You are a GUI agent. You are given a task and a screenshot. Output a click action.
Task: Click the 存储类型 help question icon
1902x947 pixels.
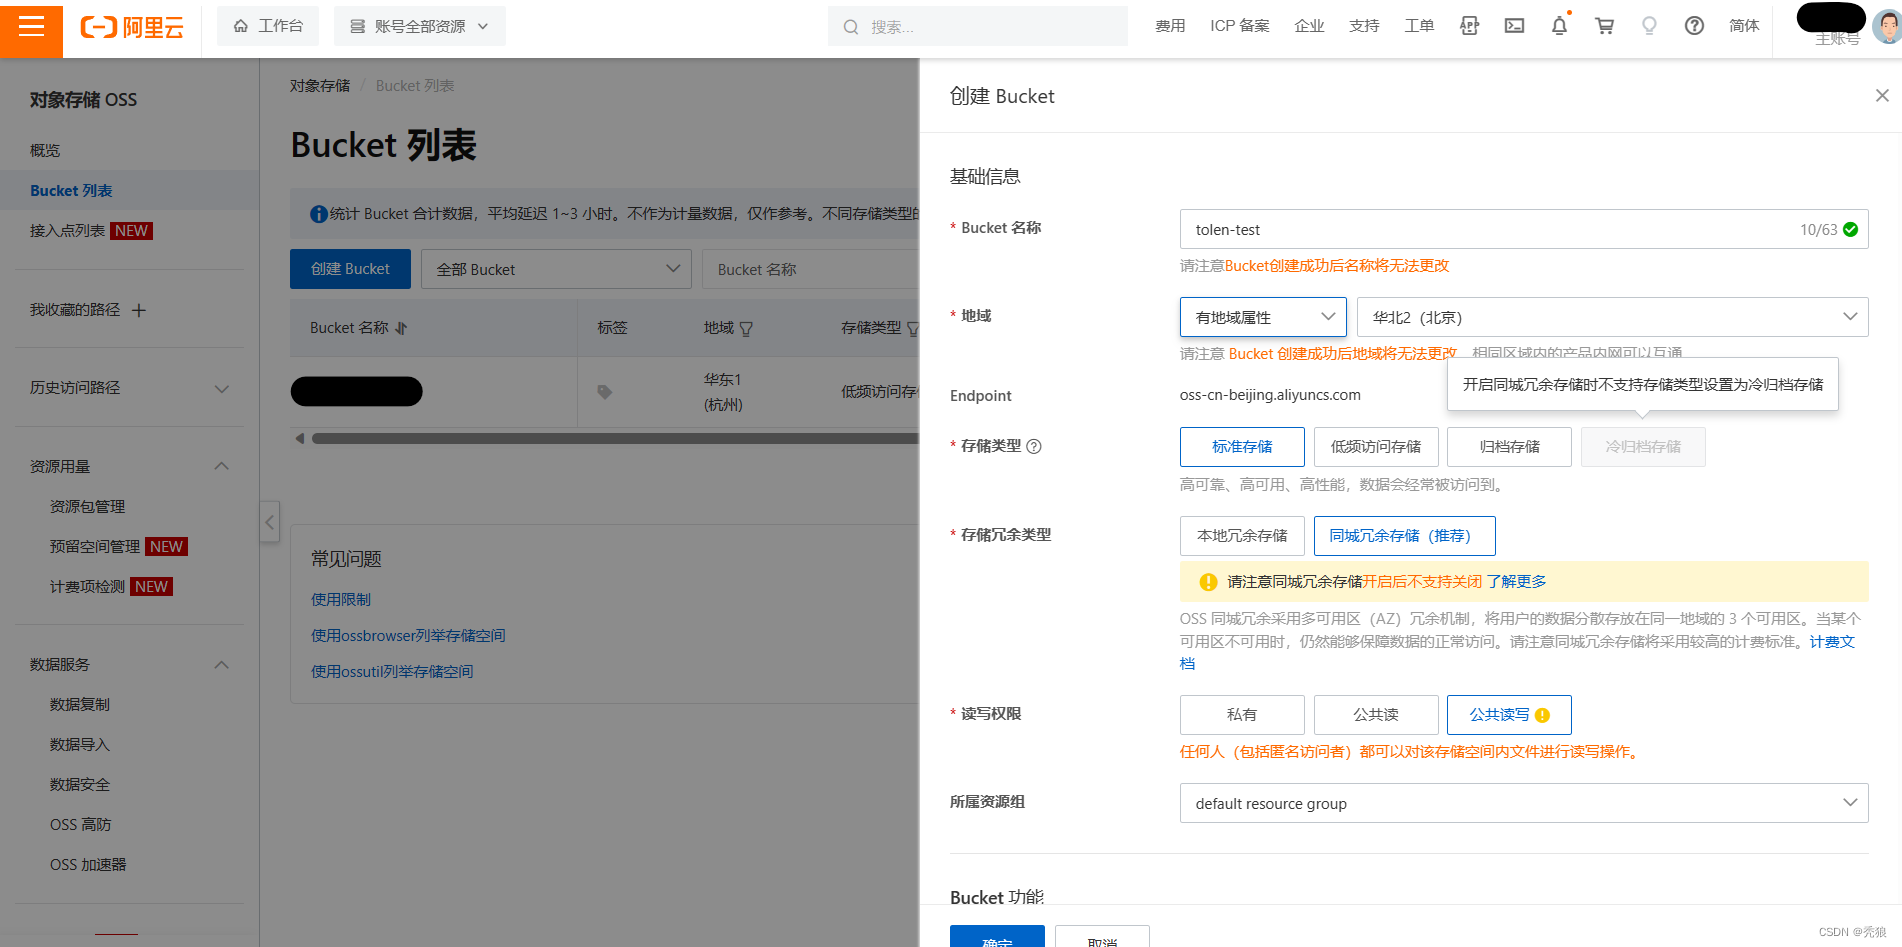pyautogui.click(x=1034, y=447)
